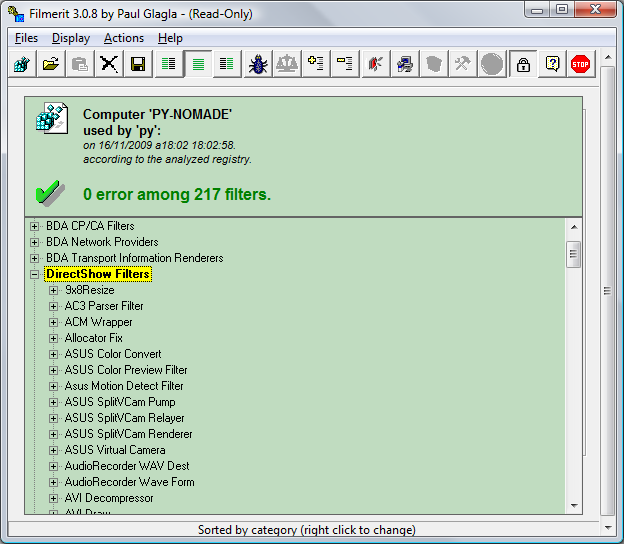Viewport: 624px width, 544px height.
Task: Open the Display menu
Action: point(71,38)
